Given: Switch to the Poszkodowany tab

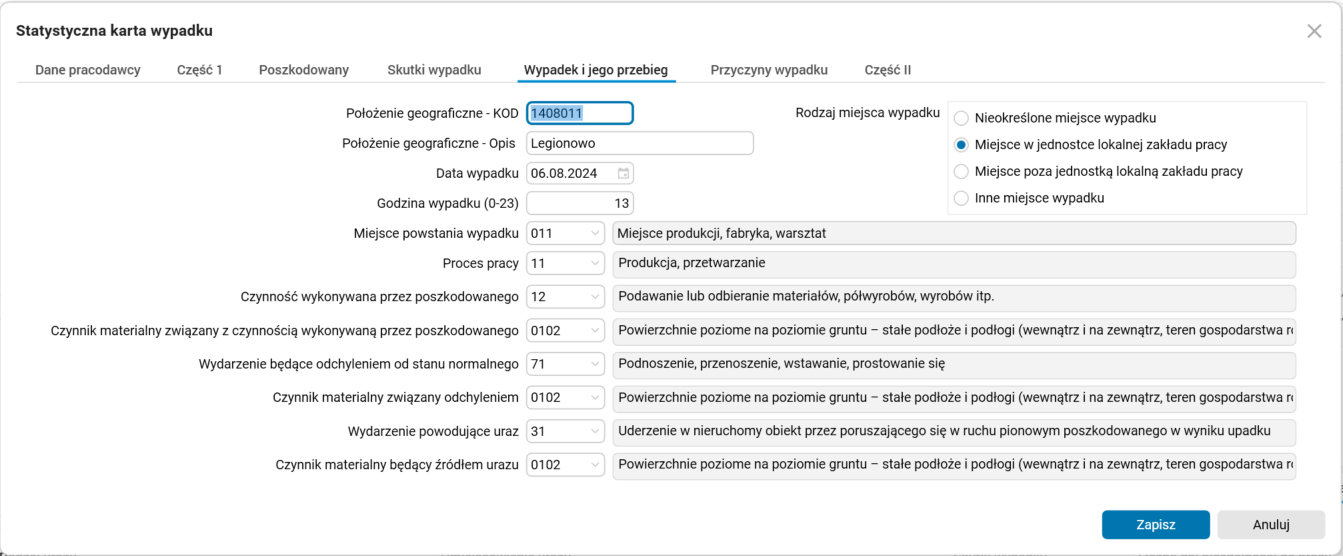Looking at the screenshot, I should [303, 70].
